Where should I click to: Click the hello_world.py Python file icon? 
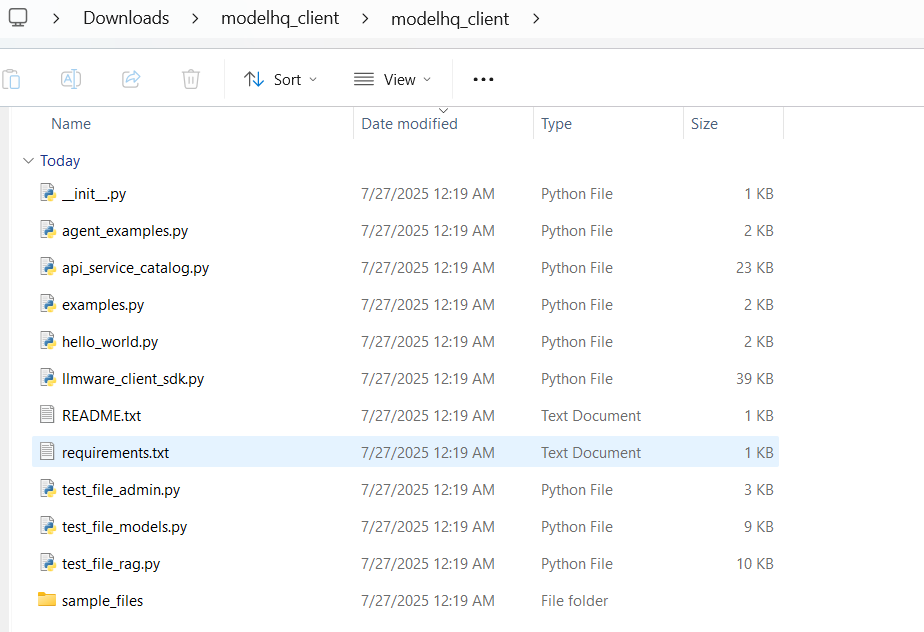pyautogui.click(x=47, y=341)
